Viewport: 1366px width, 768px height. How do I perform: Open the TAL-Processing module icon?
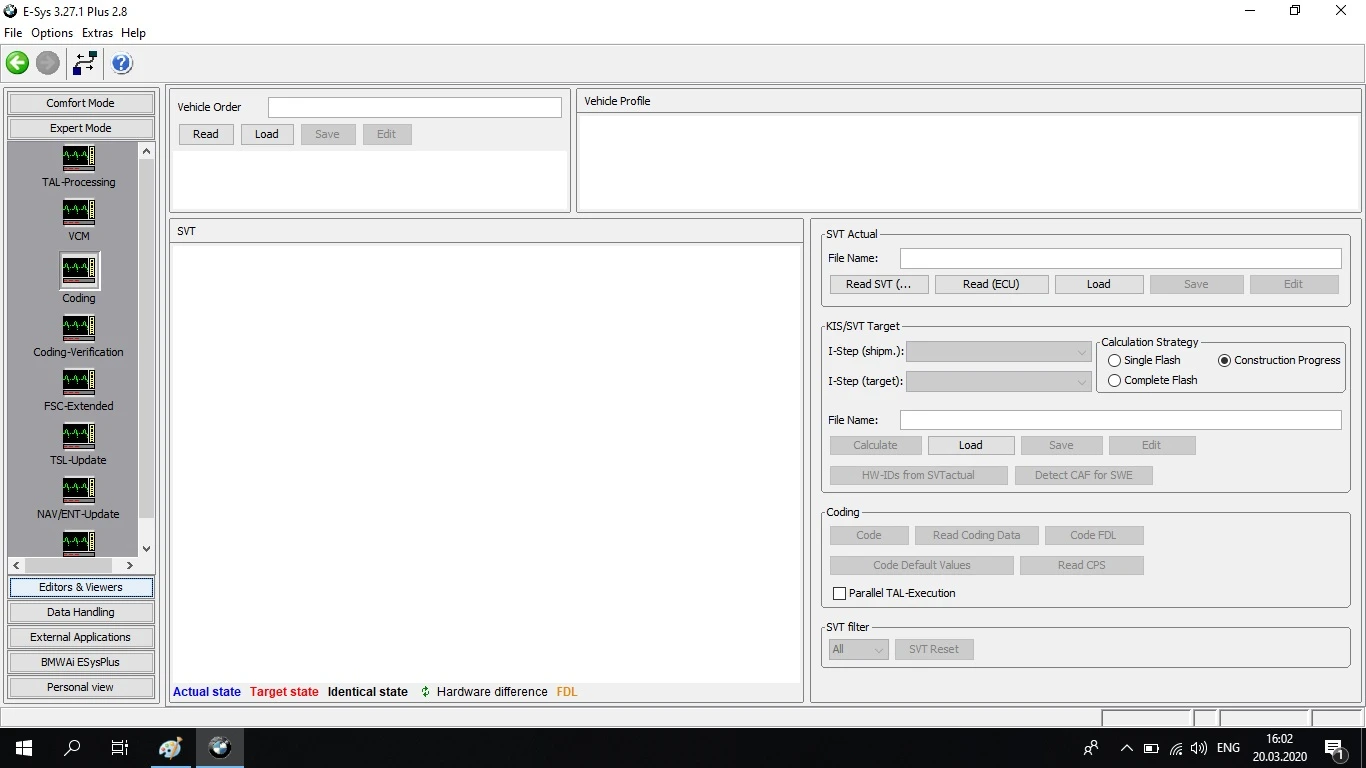(x=78, y=158)
